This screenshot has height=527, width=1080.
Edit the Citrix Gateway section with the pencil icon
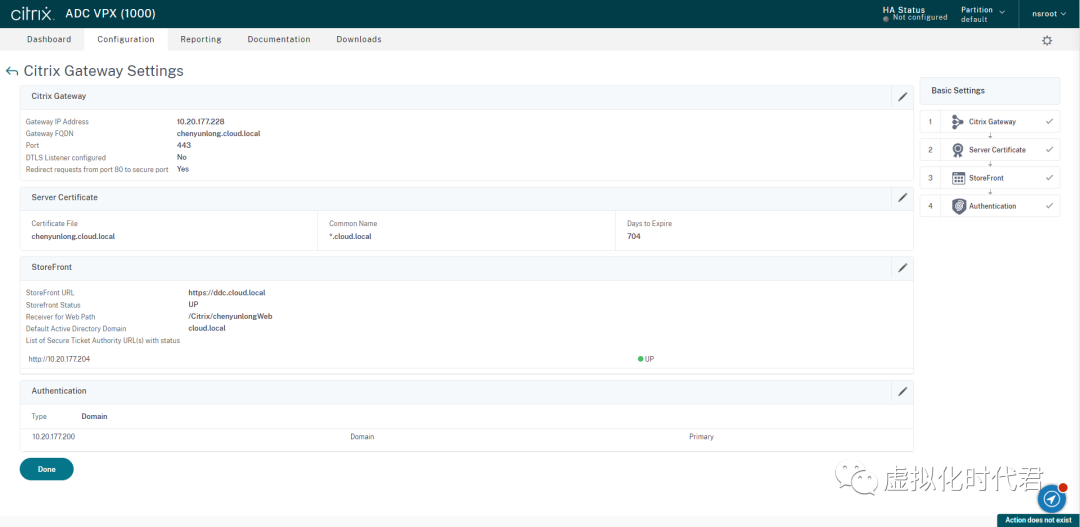[902, 96]
